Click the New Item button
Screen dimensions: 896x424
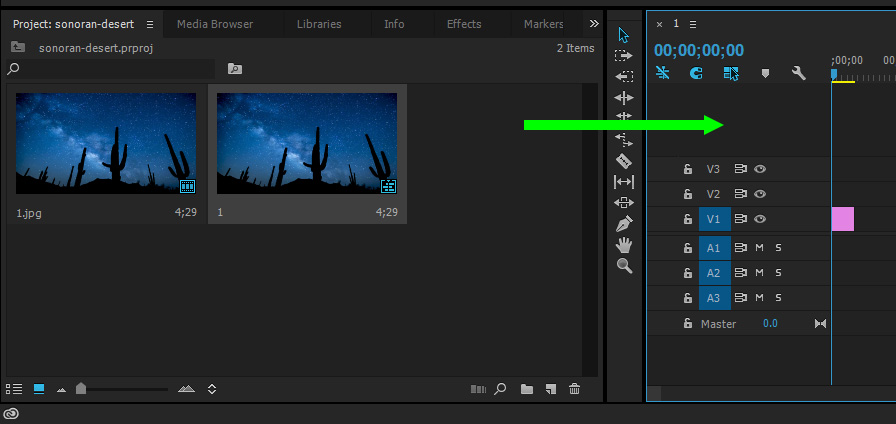pos(550,389)
